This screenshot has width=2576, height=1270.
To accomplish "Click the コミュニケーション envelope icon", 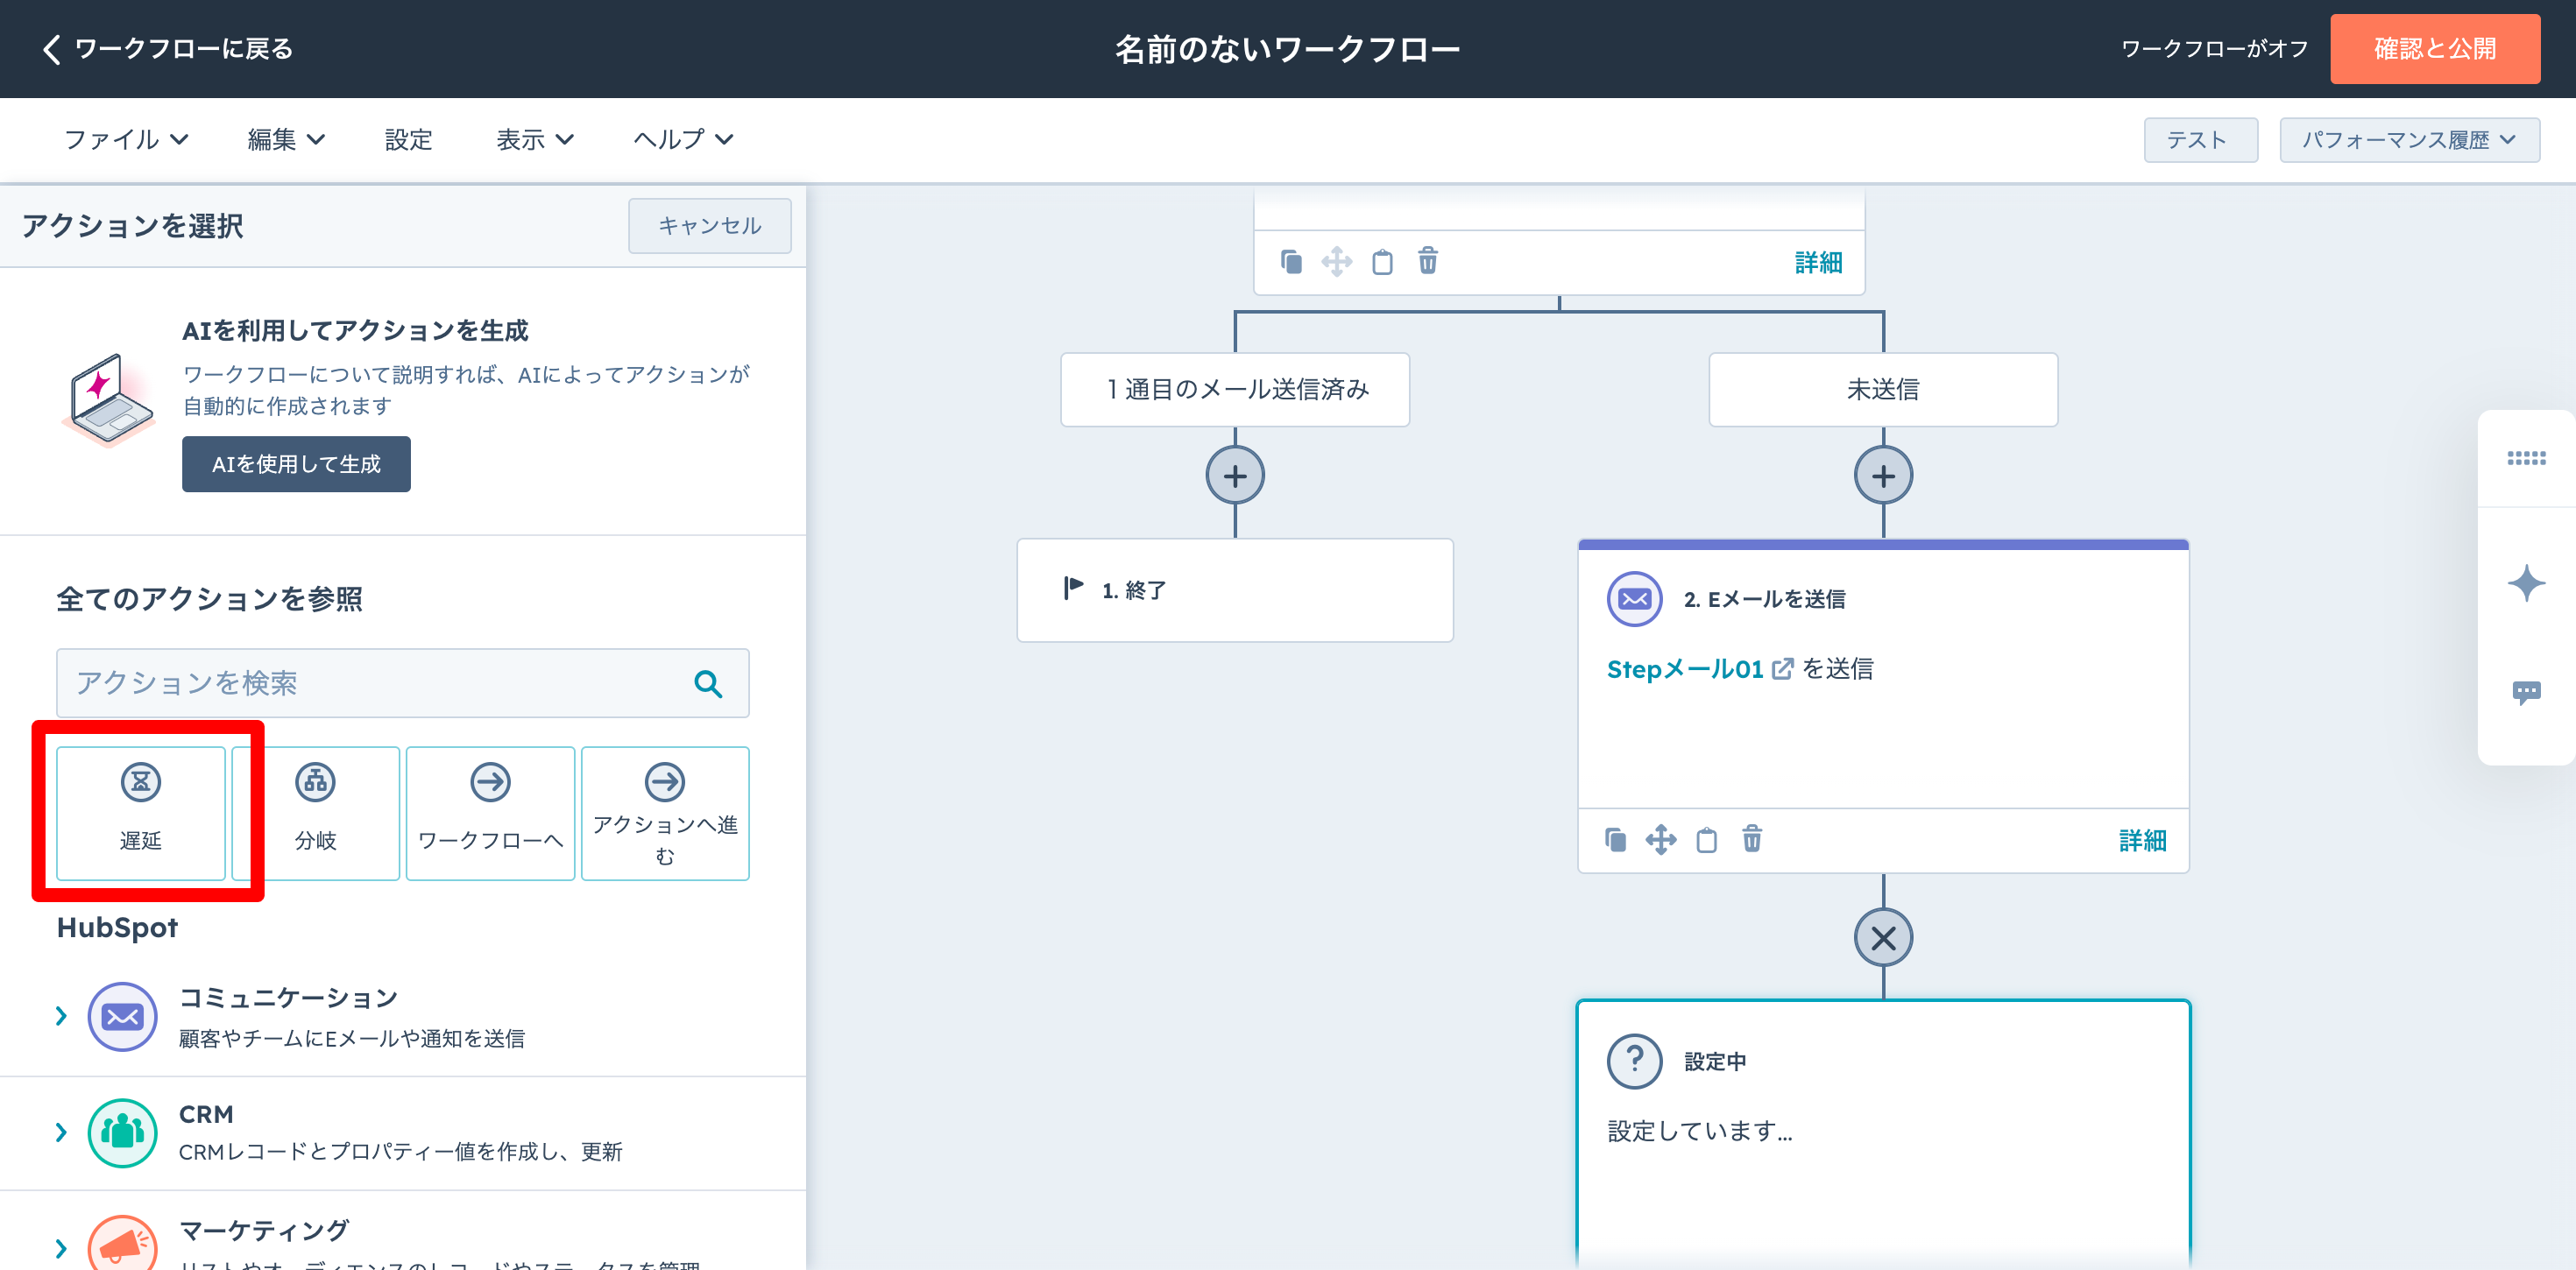I will tap(122, 1017).
